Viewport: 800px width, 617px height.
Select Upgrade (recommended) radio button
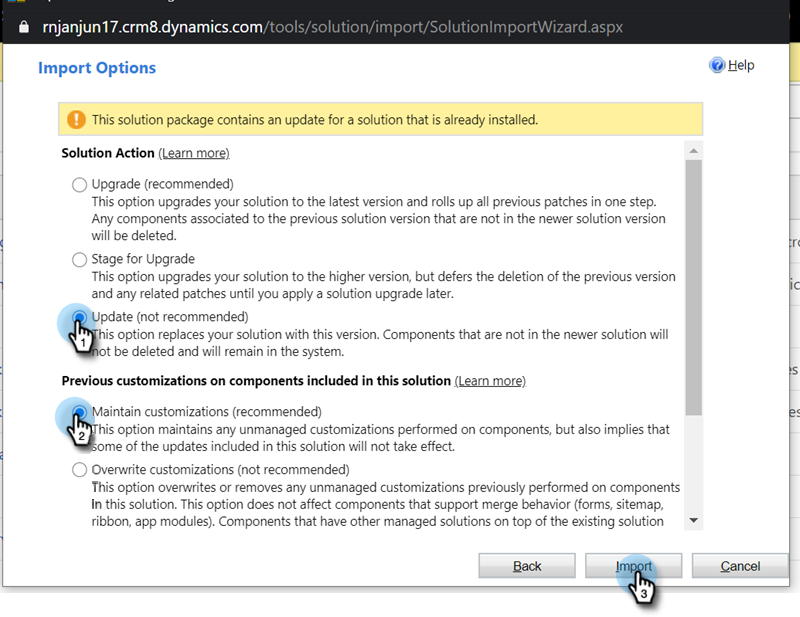coord(79,184)
